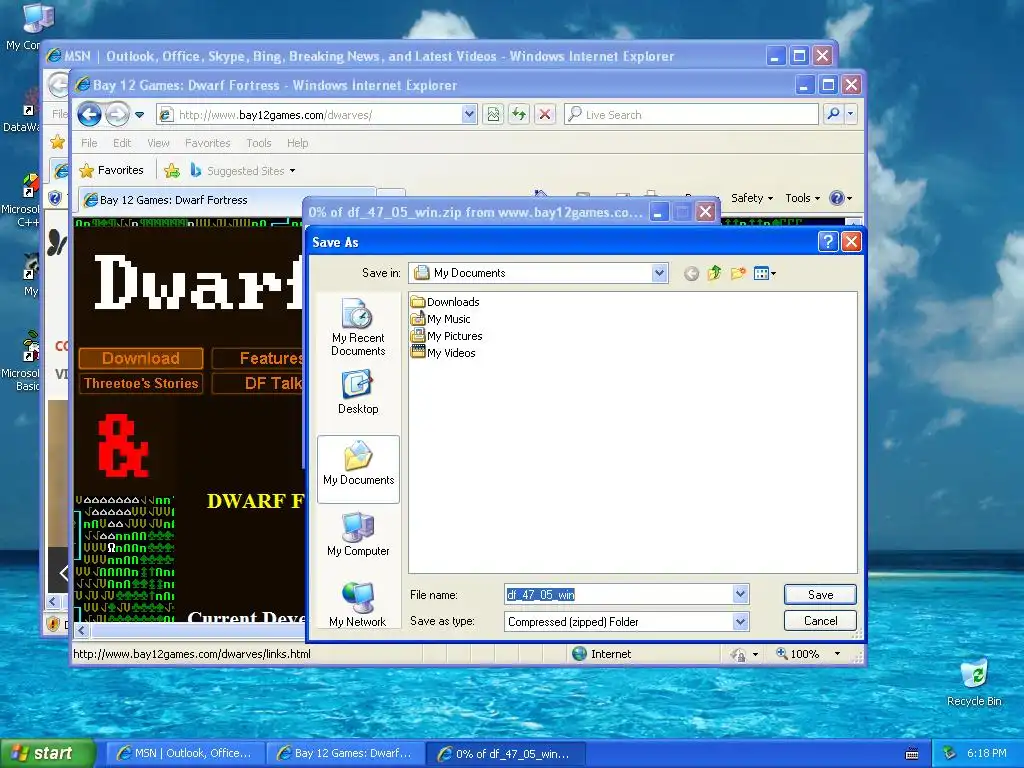This screenshot has width=1024, height=768.
Task: Select Bay 12 Games: Dwarf Fortress tab
Action: 226,200
